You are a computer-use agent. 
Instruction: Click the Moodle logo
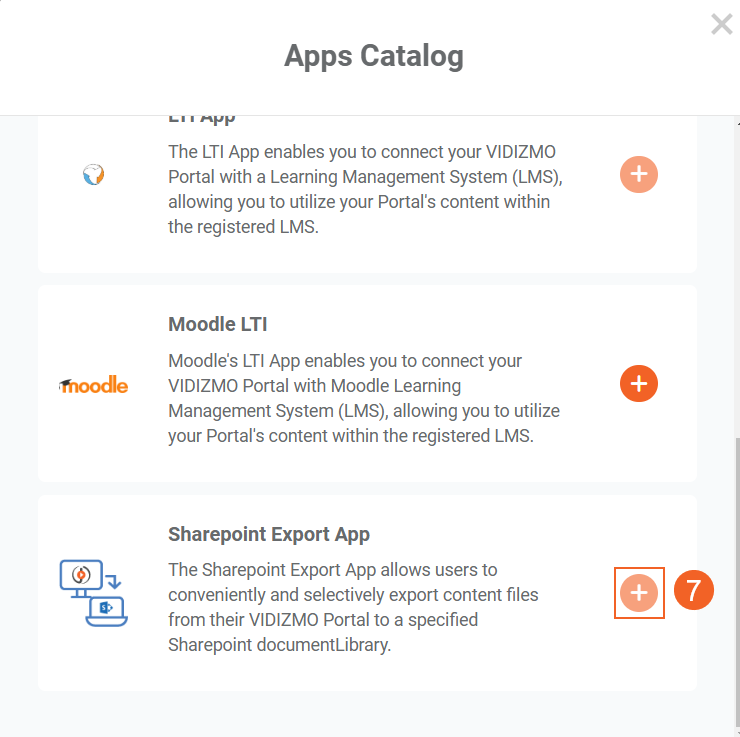(x=93, y=384)
